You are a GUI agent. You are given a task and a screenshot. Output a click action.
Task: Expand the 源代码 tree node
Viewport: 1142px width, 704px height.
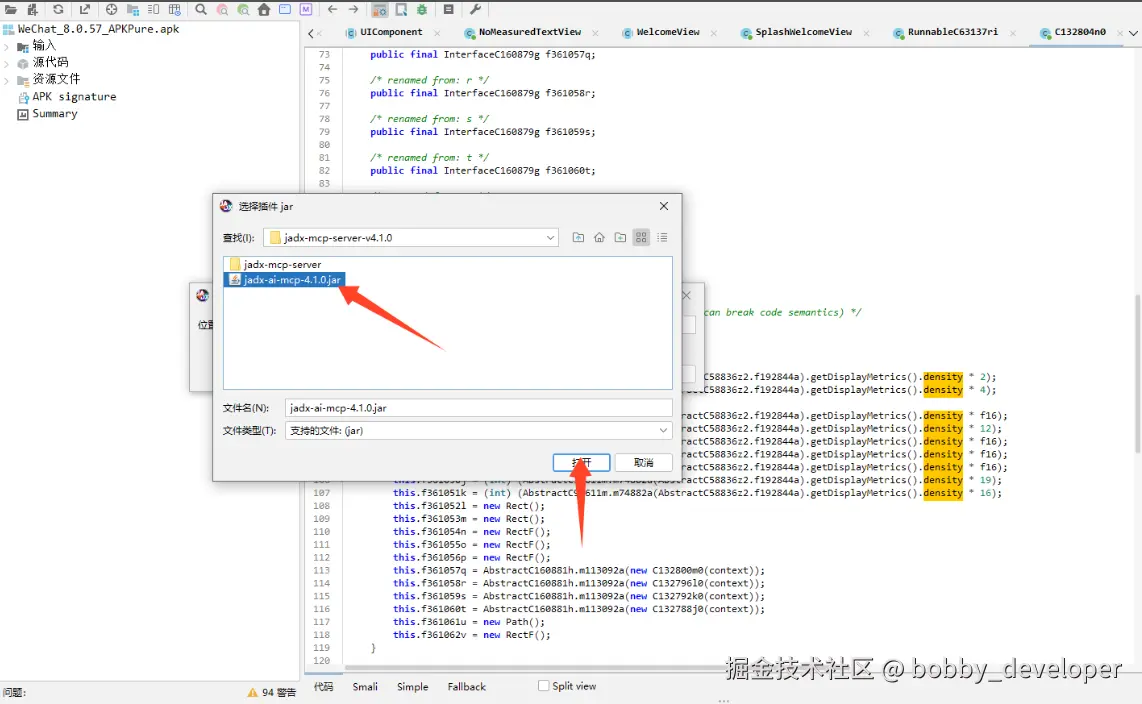[7, 63]
